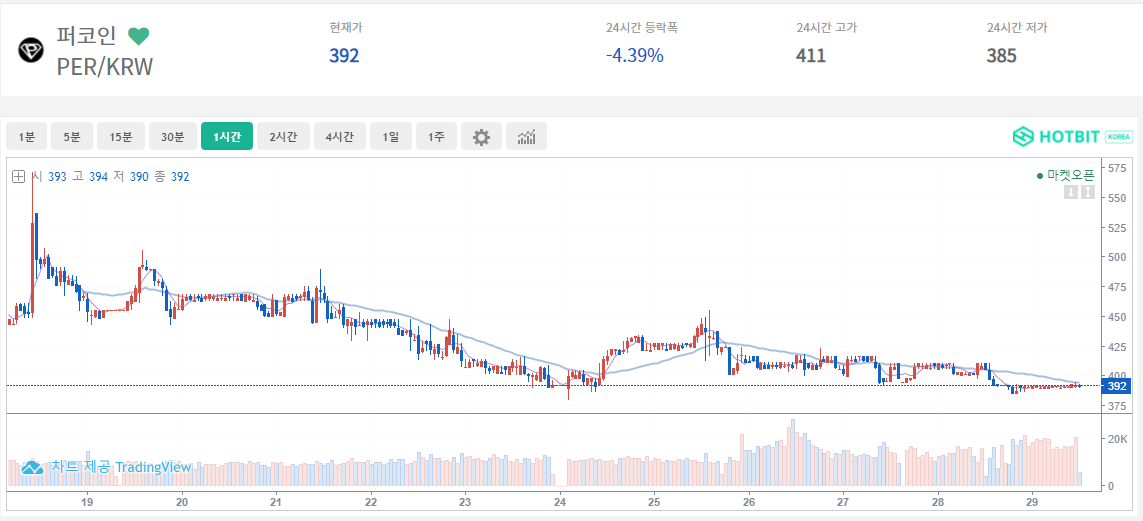Open chart settings gear icon

(x=481, y=136)
